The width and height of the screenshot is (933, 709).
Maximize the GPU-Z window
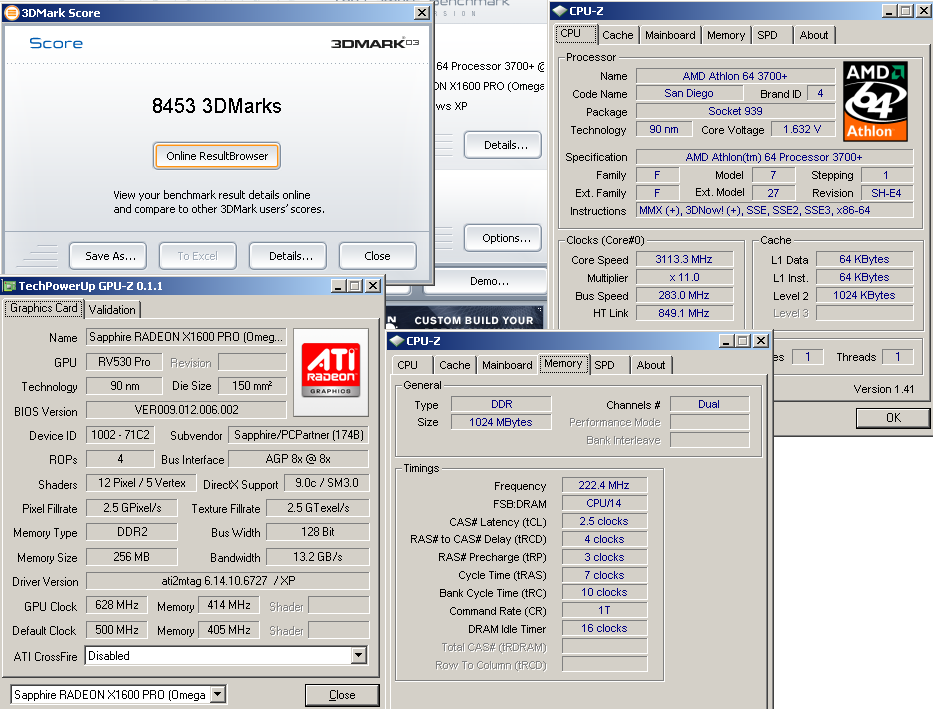(355, 286)
